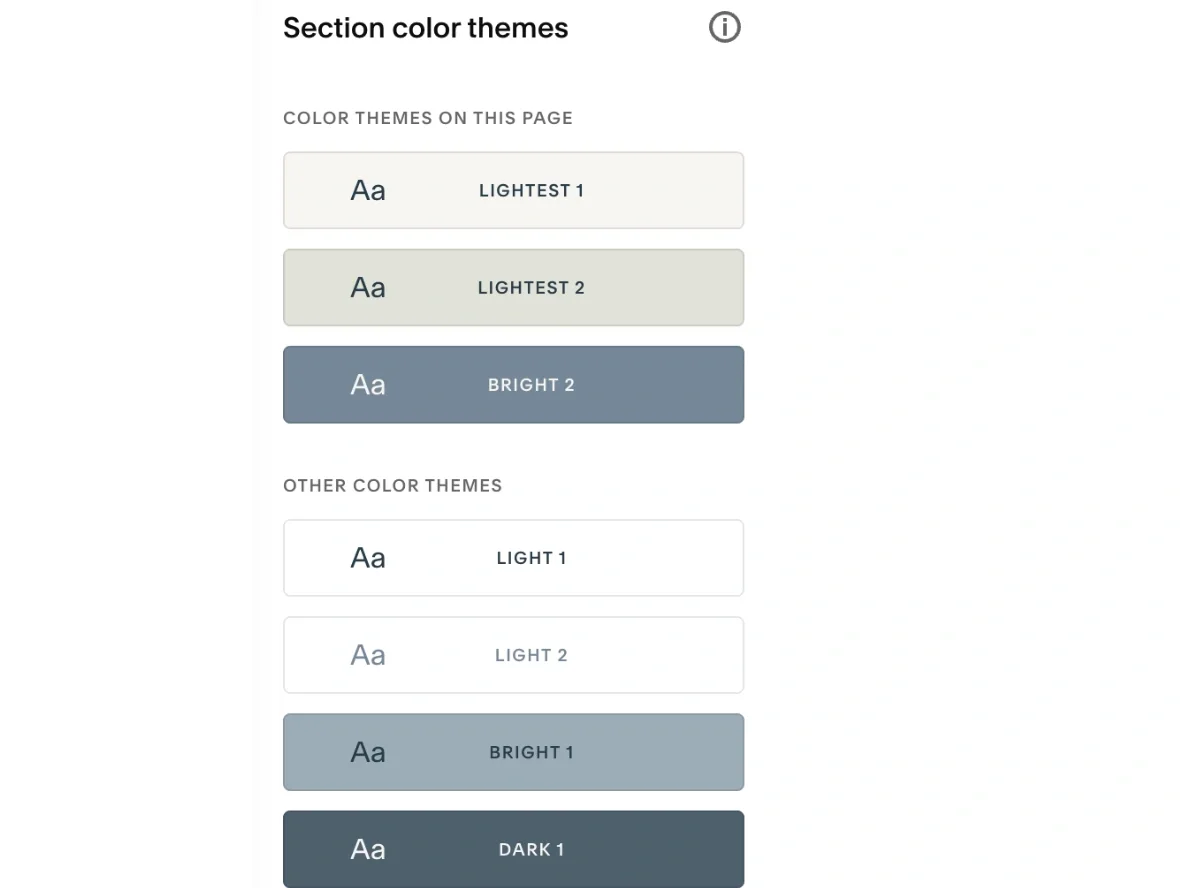The width and height of the screenshot is (1184, 888).
Task: Choose the Dark 1 color theme
Action: [513, 849]
